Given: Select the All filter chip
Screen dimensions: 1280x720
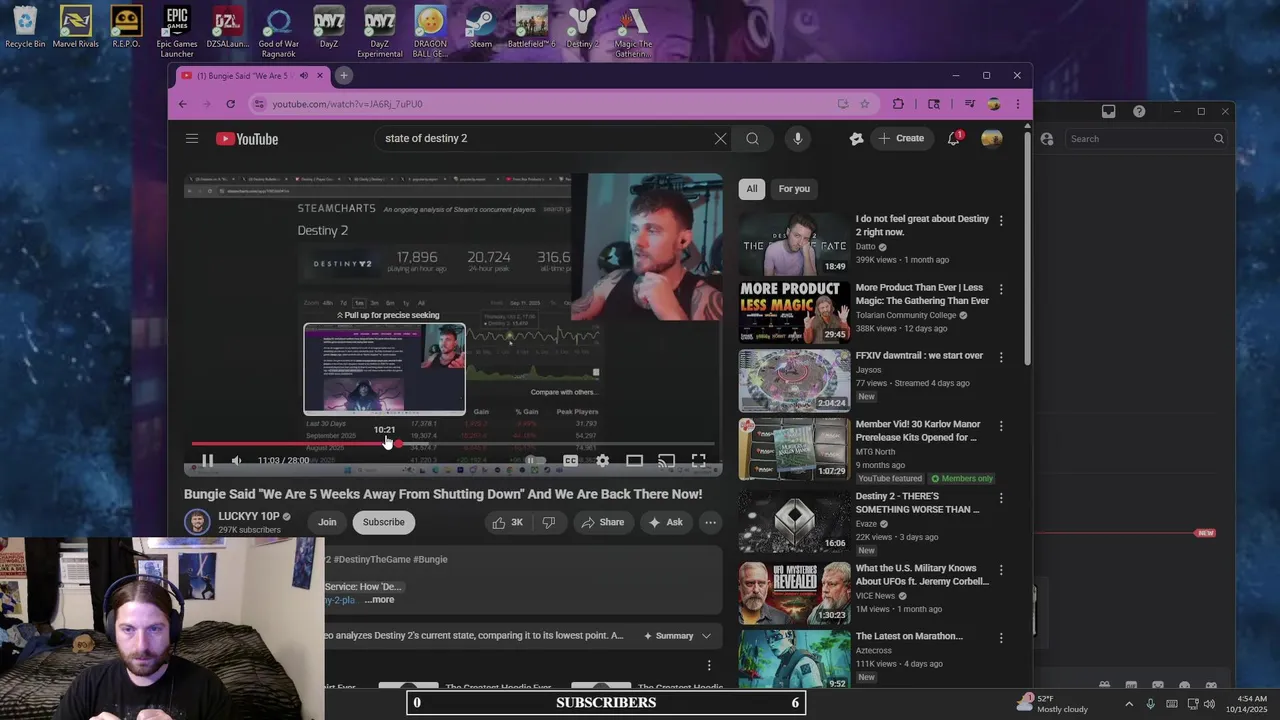Looking at the screenshot, I should click(x=752, y=189).
